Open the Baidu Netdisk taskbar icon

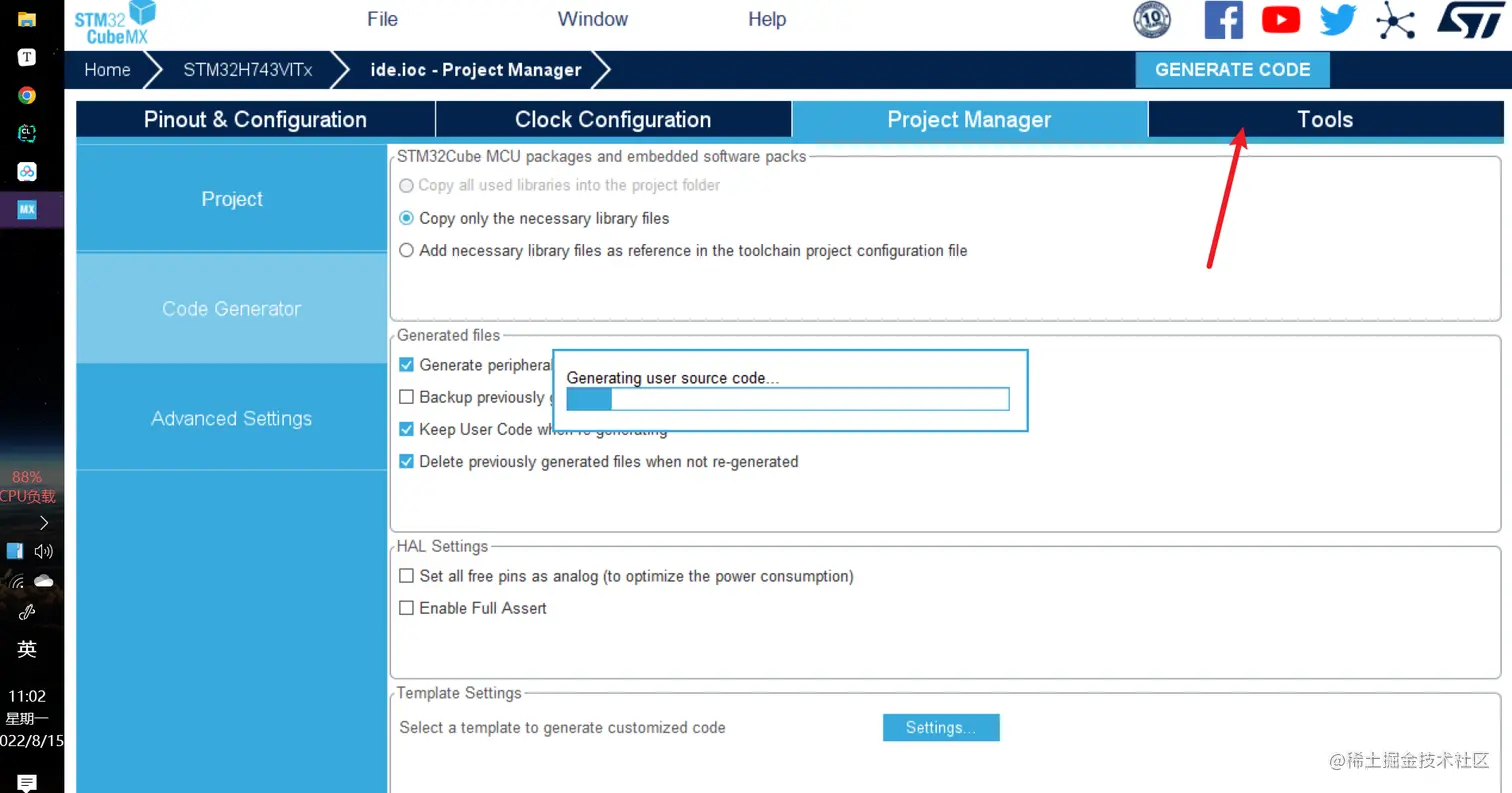27,172
